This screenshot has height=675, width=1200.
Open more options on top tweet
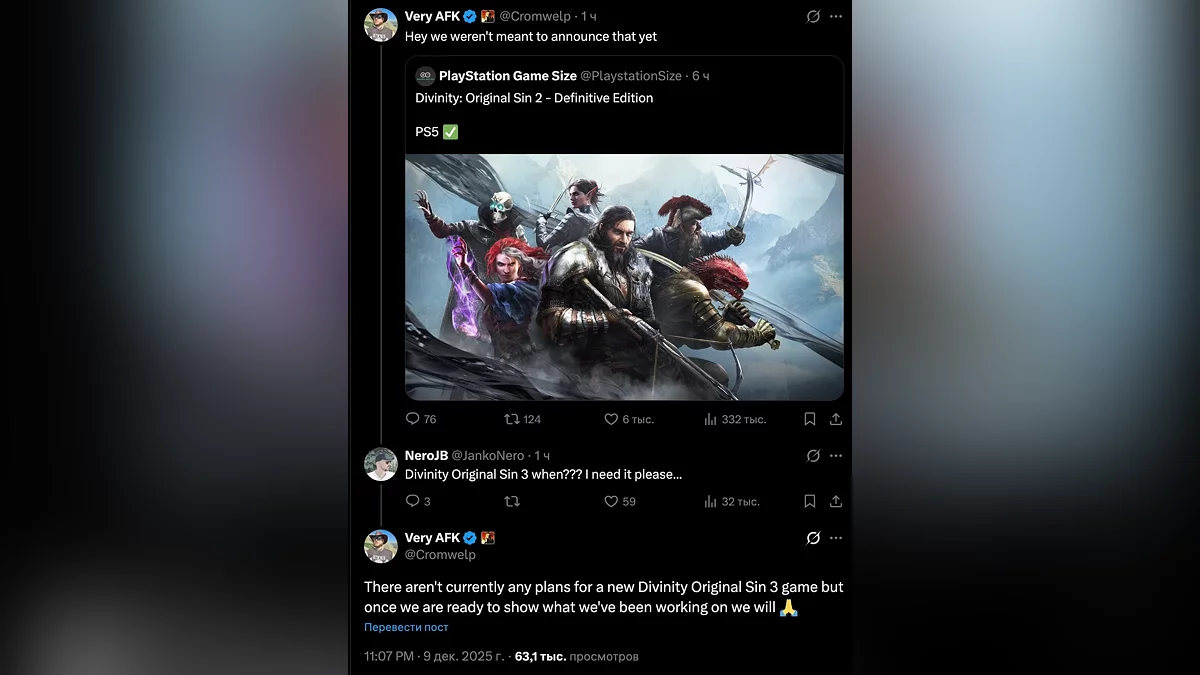tap(836, 17)
